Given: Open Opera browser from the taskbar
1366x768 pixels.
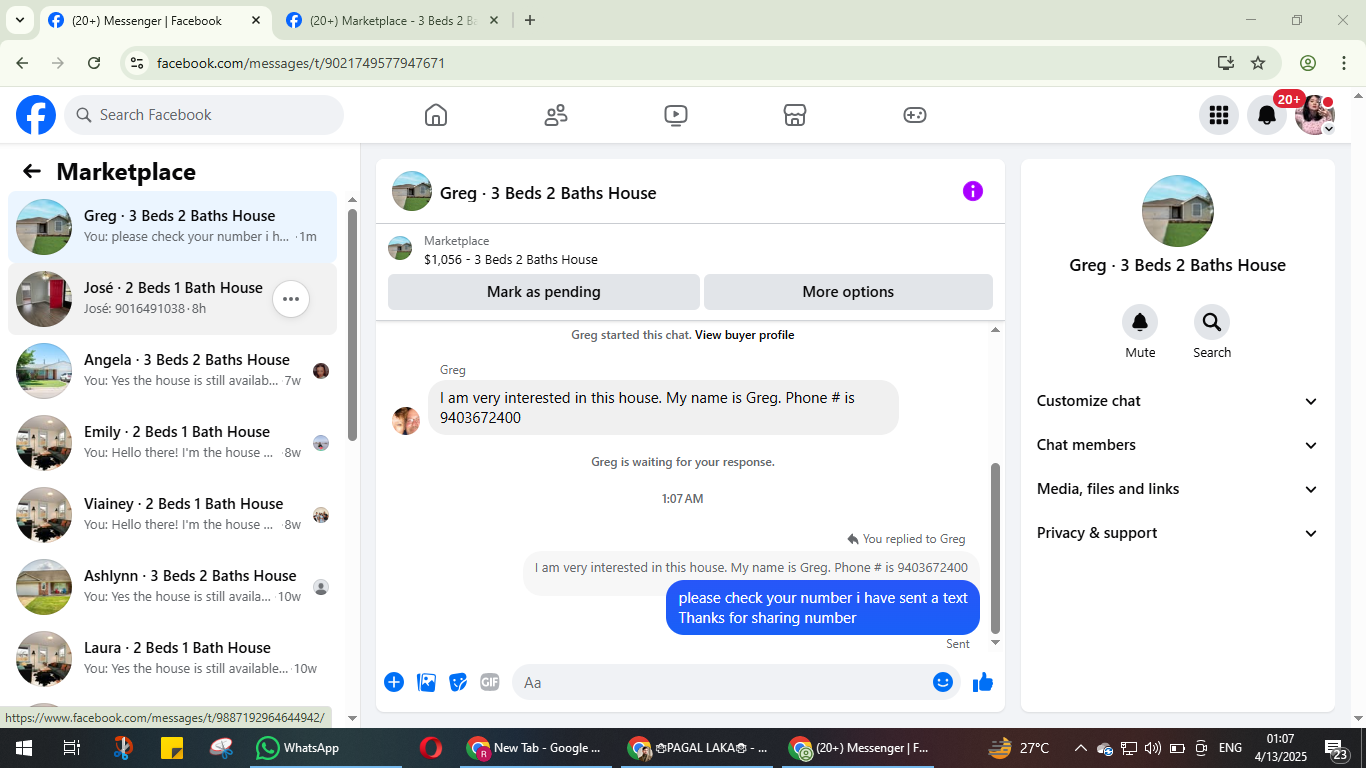Looking at the screenshot, I should 431,748.
